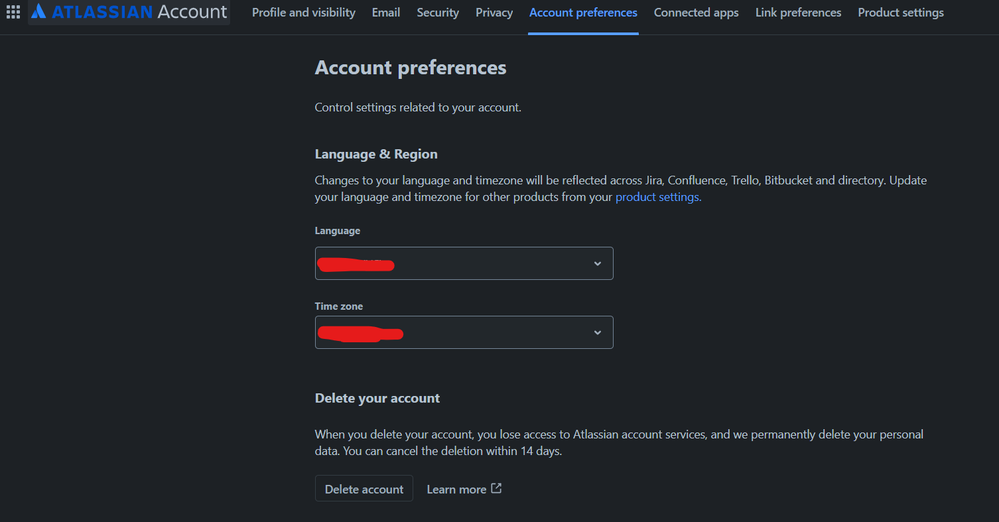Click the Language field label
This screenshot has width=999, height=522.
pyautogui.click(x=337, y=231)
